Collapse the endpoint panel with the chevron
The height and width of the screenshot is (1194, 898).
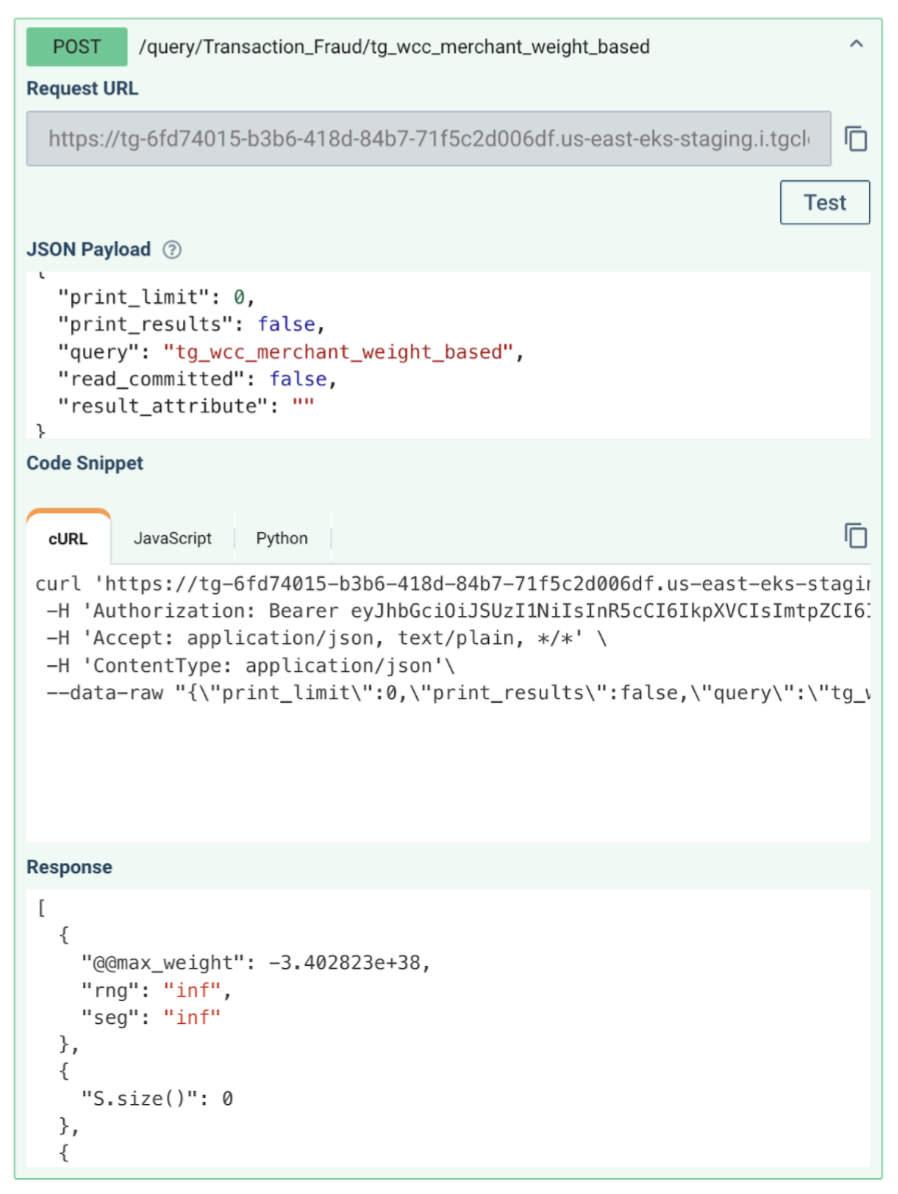(x=856, y=45)
